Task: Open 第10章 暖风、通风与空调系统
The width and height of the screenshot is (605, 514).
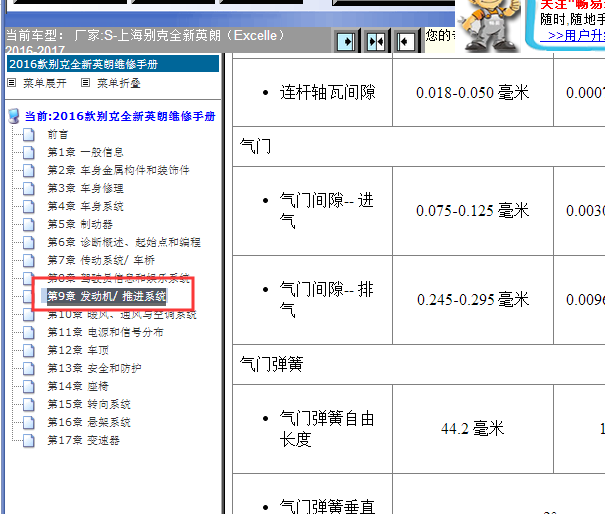Action: 122,315
